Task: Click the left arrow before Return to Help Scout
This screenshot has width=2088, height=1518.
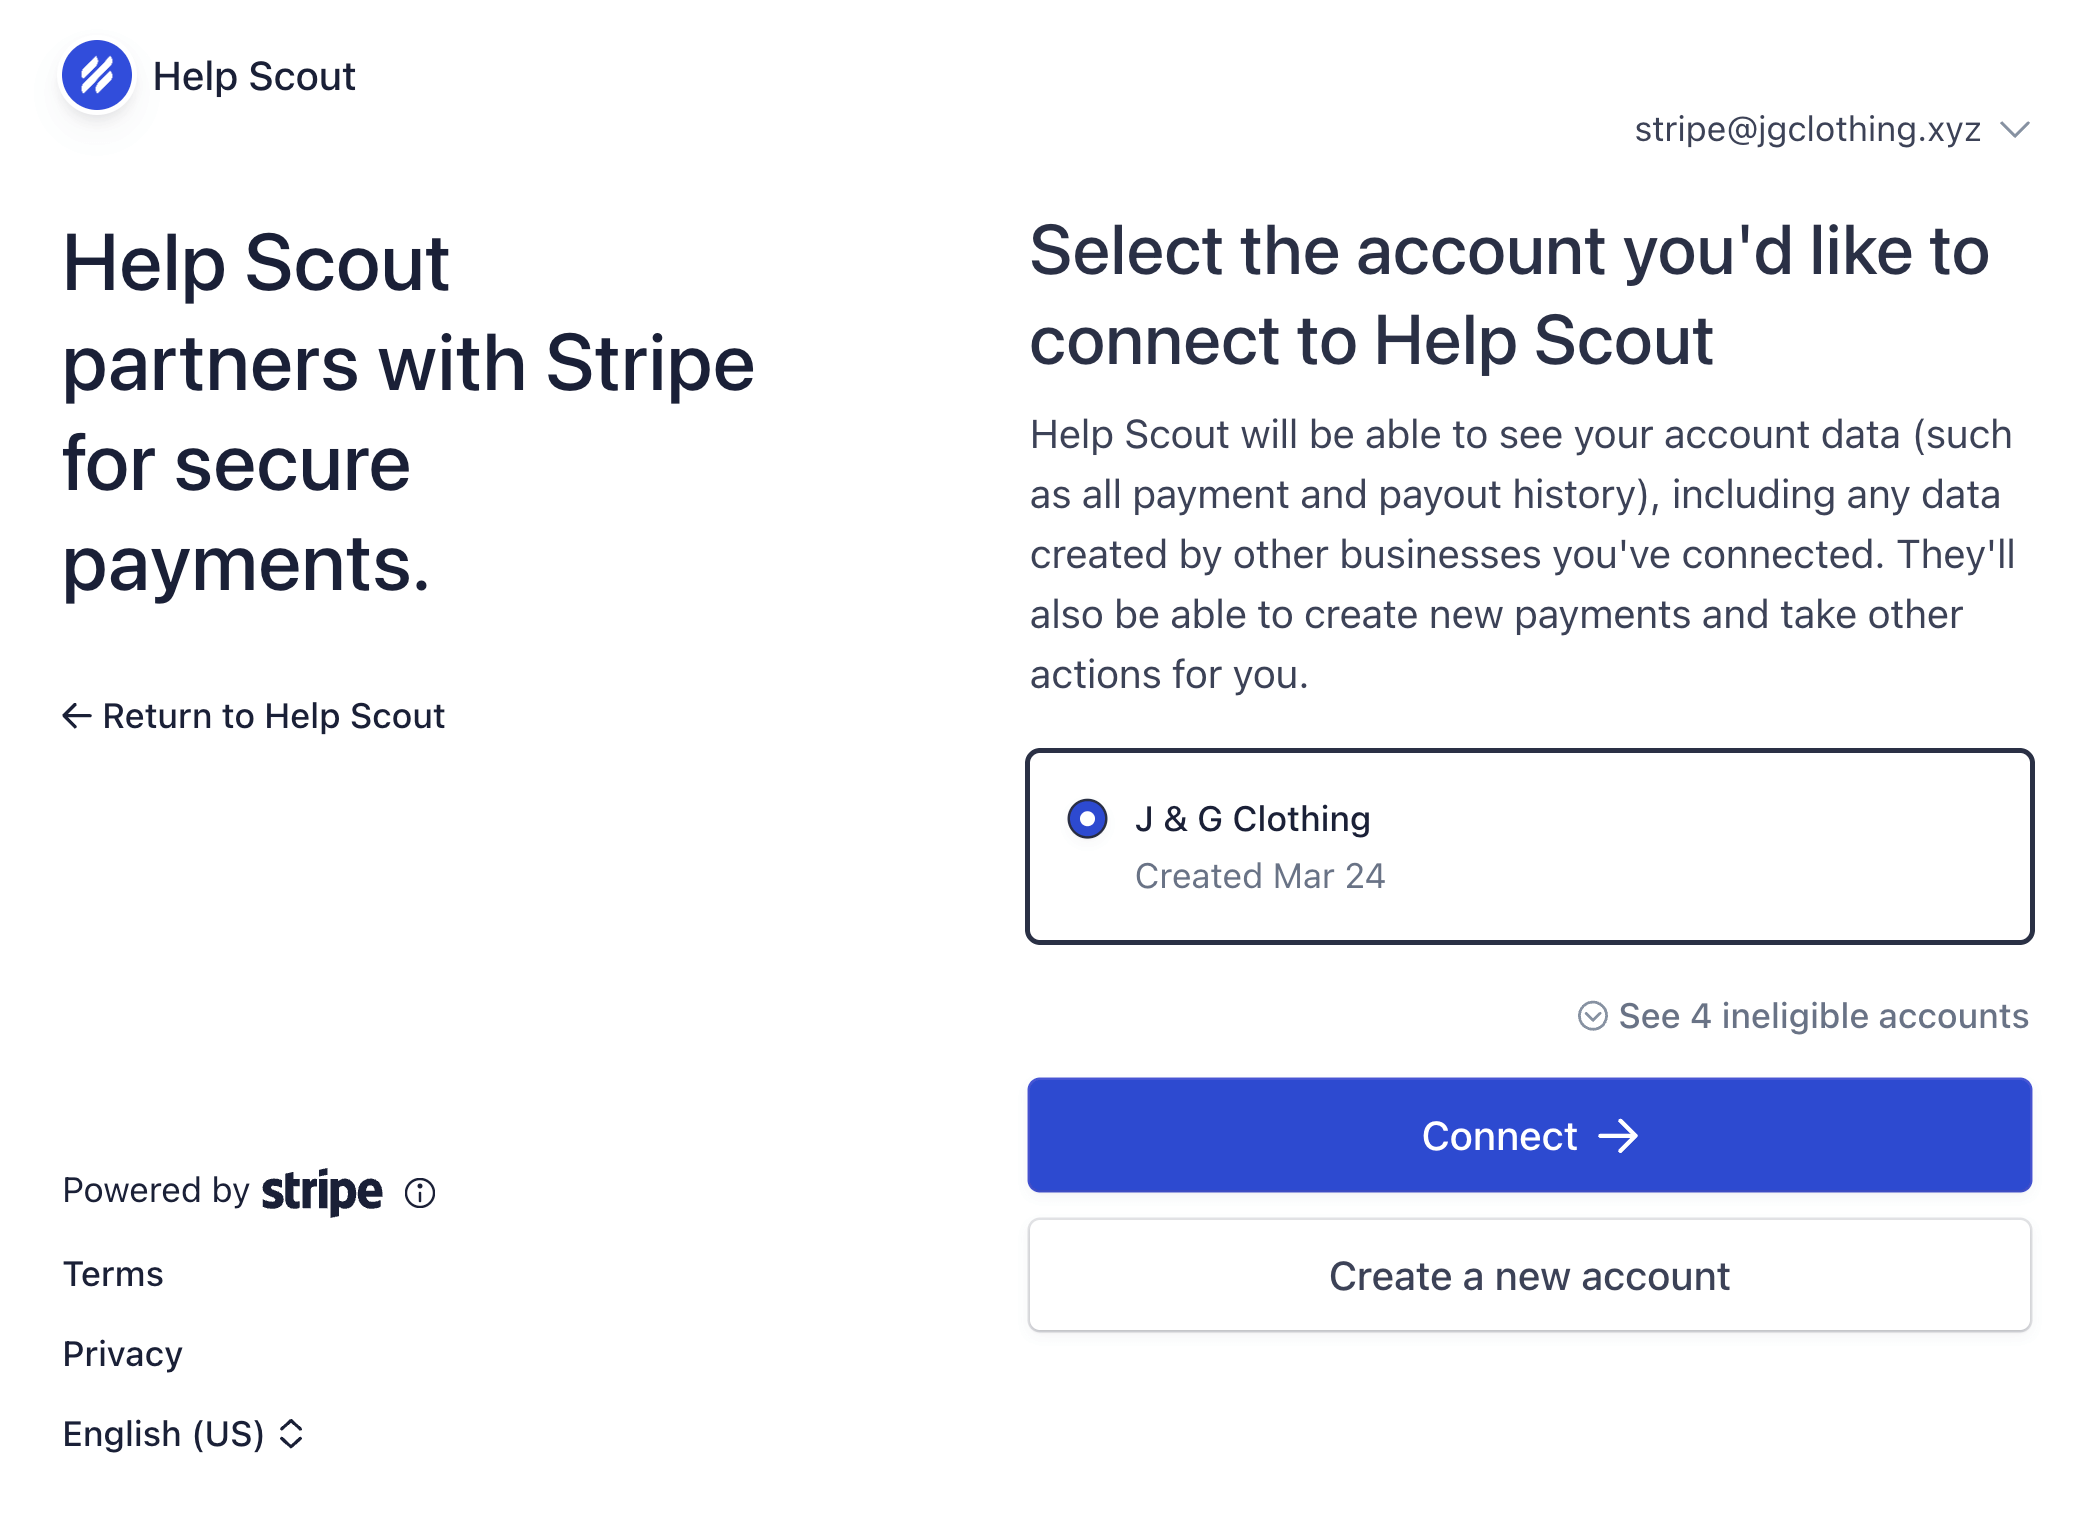Action: tap(77, 716)
